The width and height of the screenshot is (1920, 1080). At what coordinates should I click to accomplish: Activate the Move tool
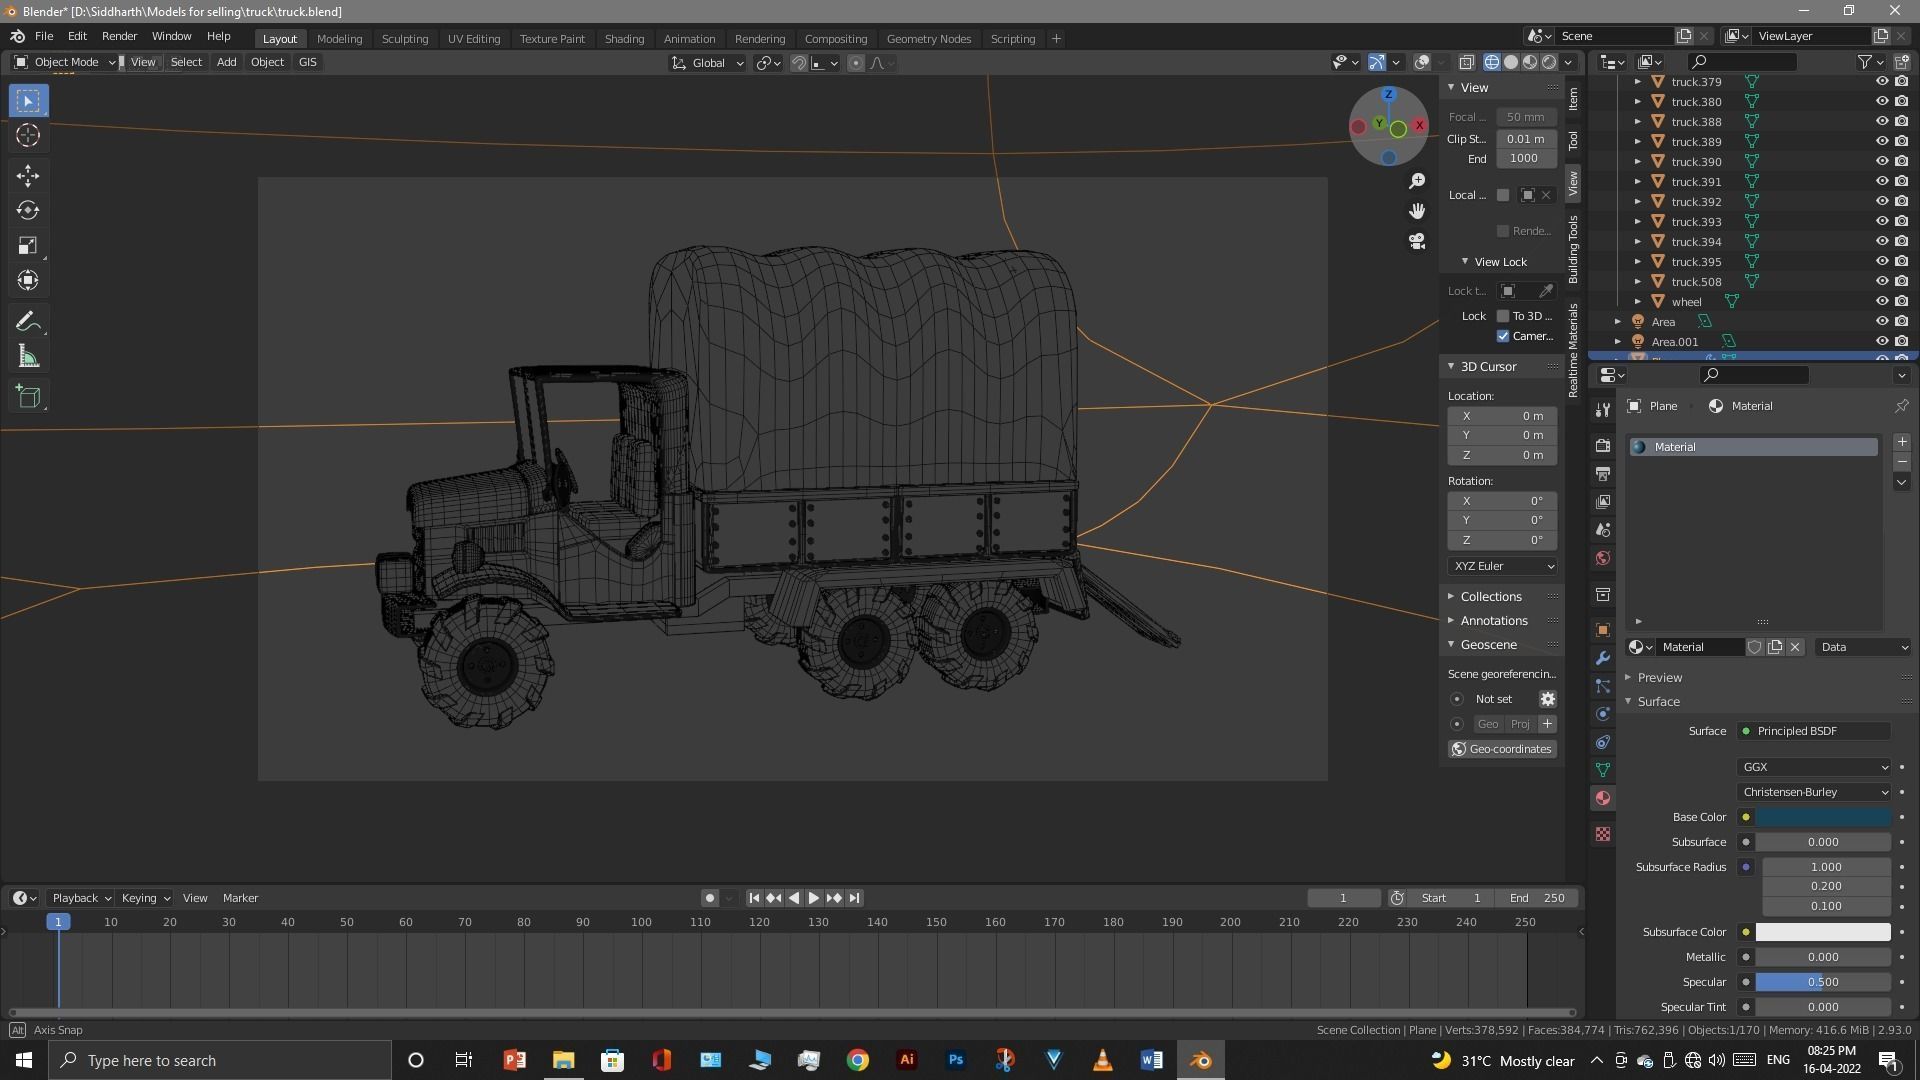[28, 176]
